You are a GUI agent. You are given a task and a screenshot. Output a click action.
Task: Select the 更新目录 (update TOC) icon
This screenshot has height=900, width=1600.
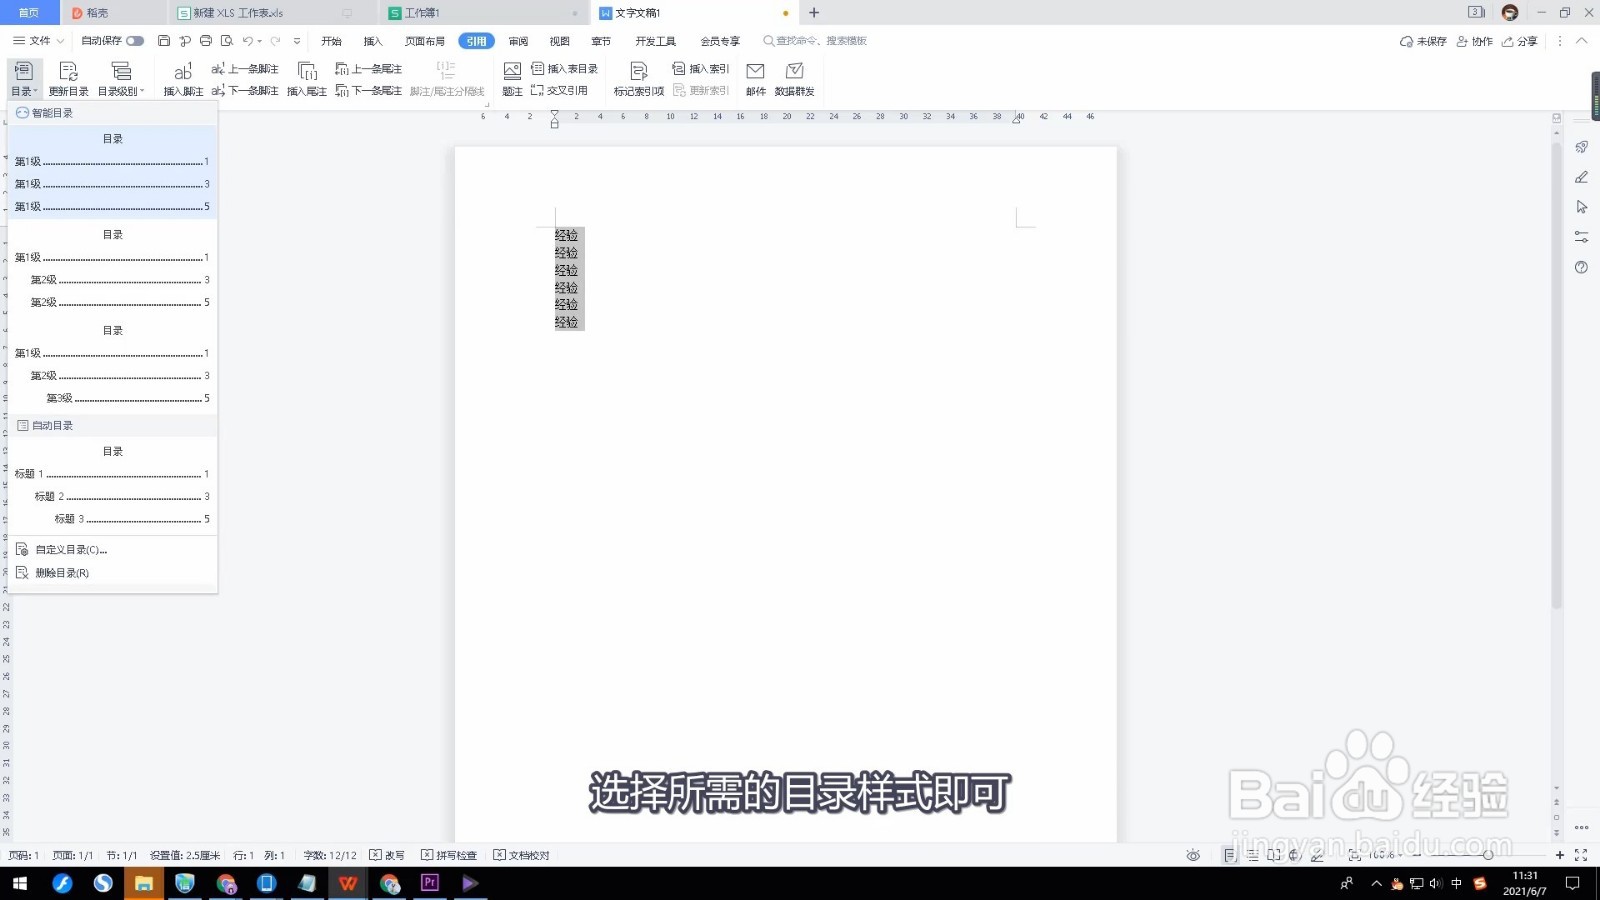click(x=68, y=78)
